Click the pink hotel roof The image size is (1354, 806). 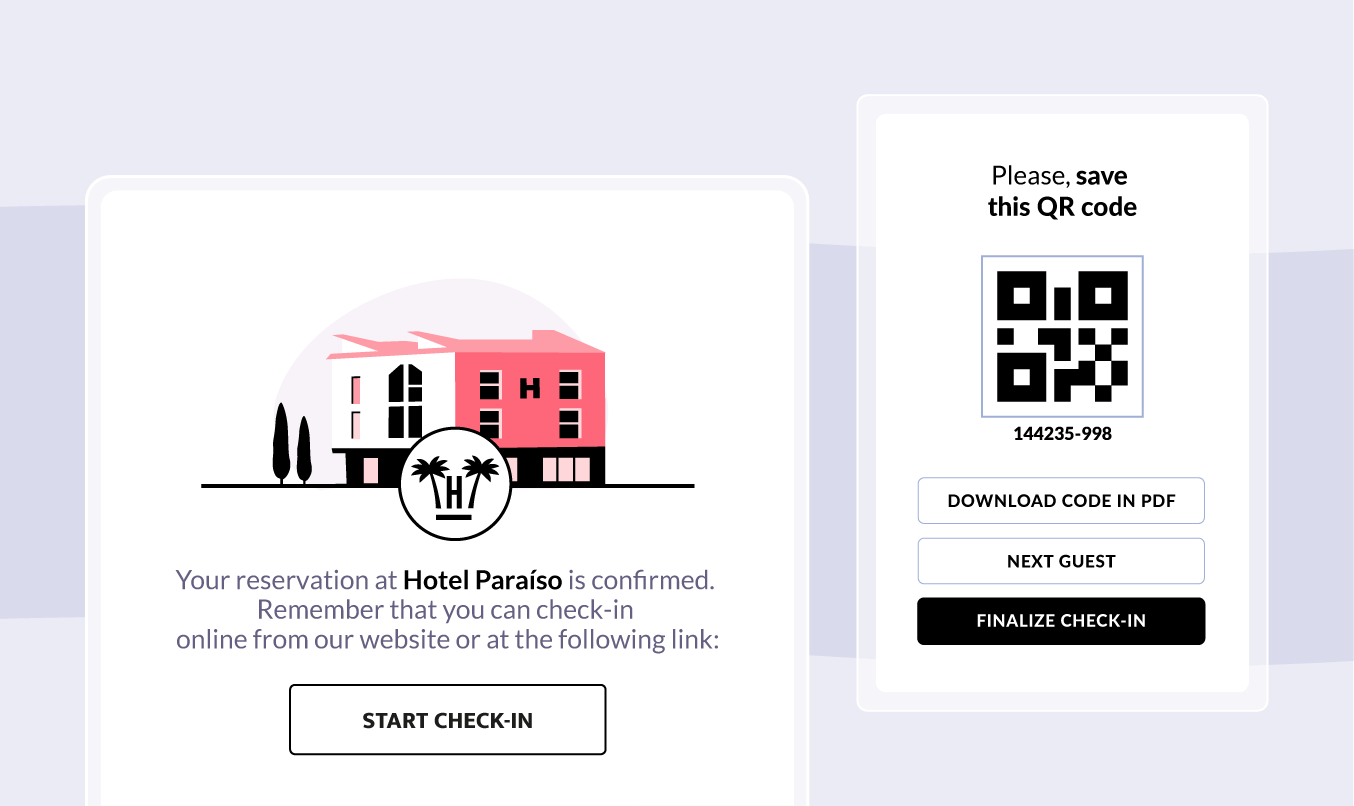465,344
